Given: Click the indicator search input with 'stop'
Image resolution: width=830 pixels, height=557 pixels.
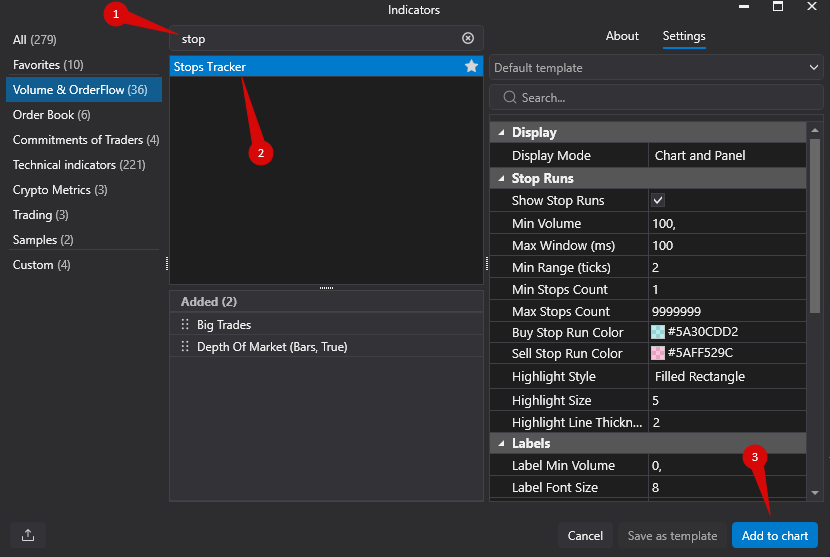Looking at the screenshot, I should pos(326,38).
